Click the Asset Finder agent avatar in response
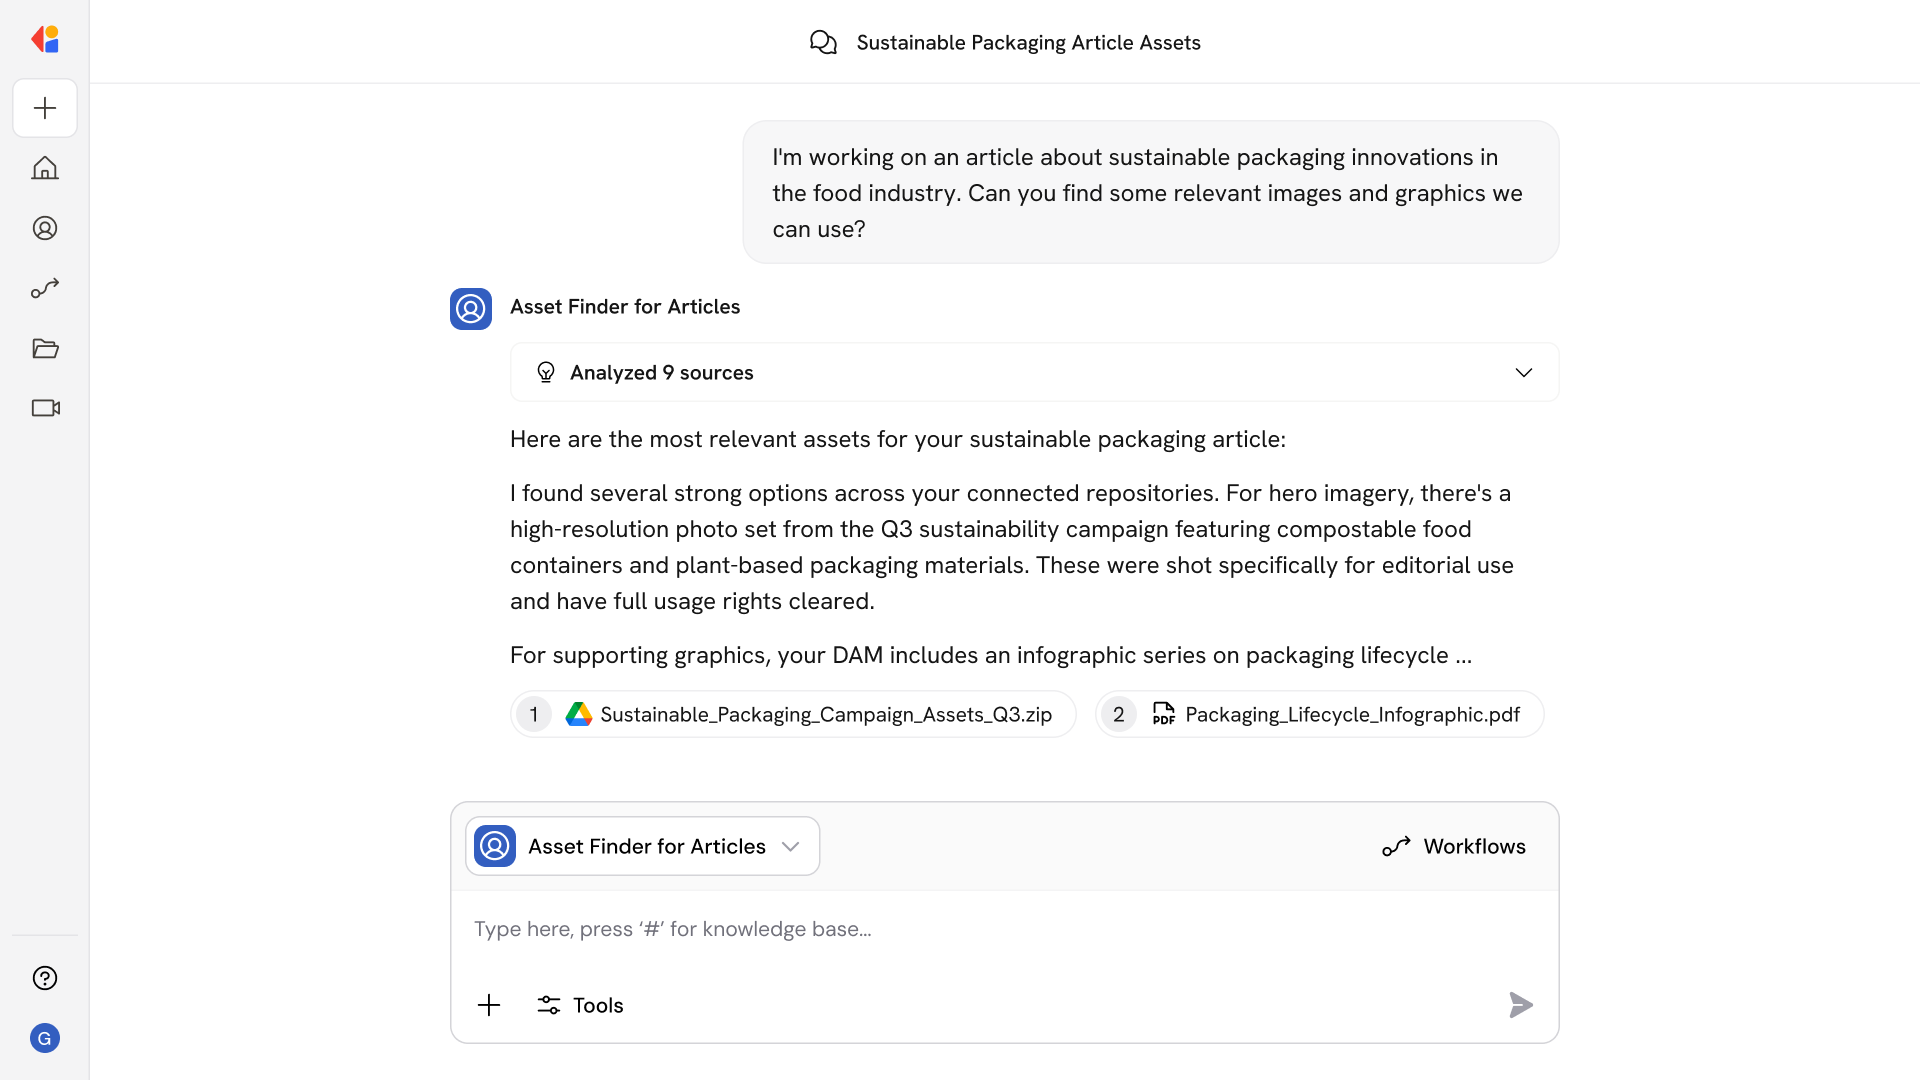Viewport: 1920px width, 1080px height. tap(471, 309)
